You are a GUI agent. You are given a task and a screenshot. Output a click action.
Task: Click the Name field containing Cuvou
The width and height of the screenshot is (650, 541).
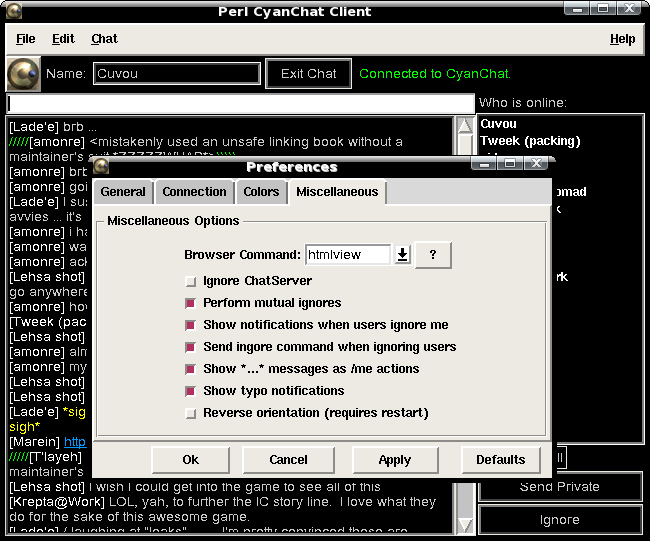177,74
